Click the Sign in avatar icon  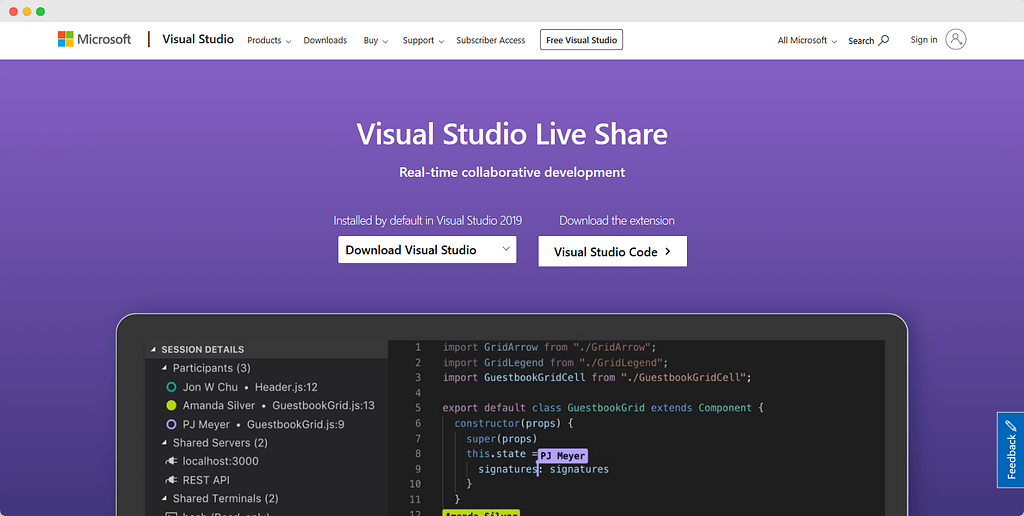click(x=955, y=39)
